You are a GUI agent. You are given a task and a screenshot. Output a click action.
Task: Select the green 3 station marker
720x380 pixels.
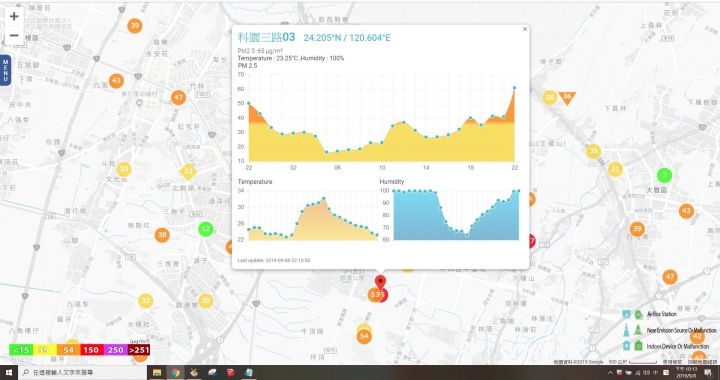click(x=664, y=175)
